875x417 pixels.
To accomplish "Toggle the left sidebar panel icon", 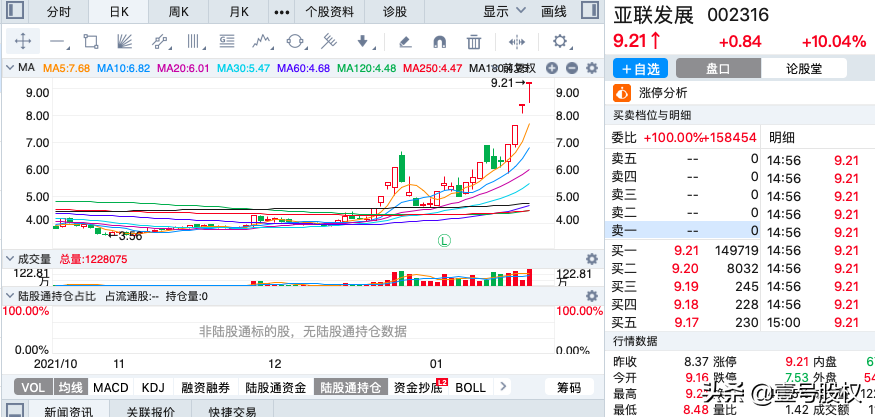I will 15,11.
